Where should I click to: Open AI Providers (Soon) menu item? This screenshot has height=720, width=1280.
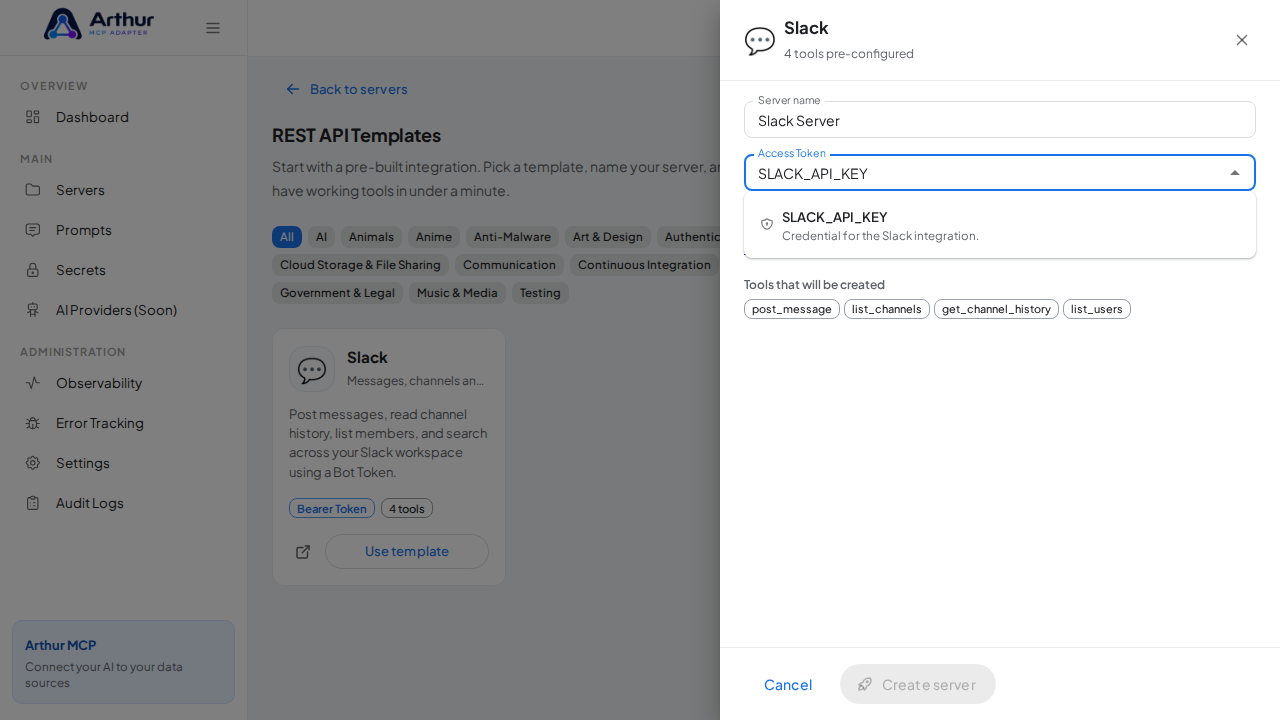(x=124, y=310)
